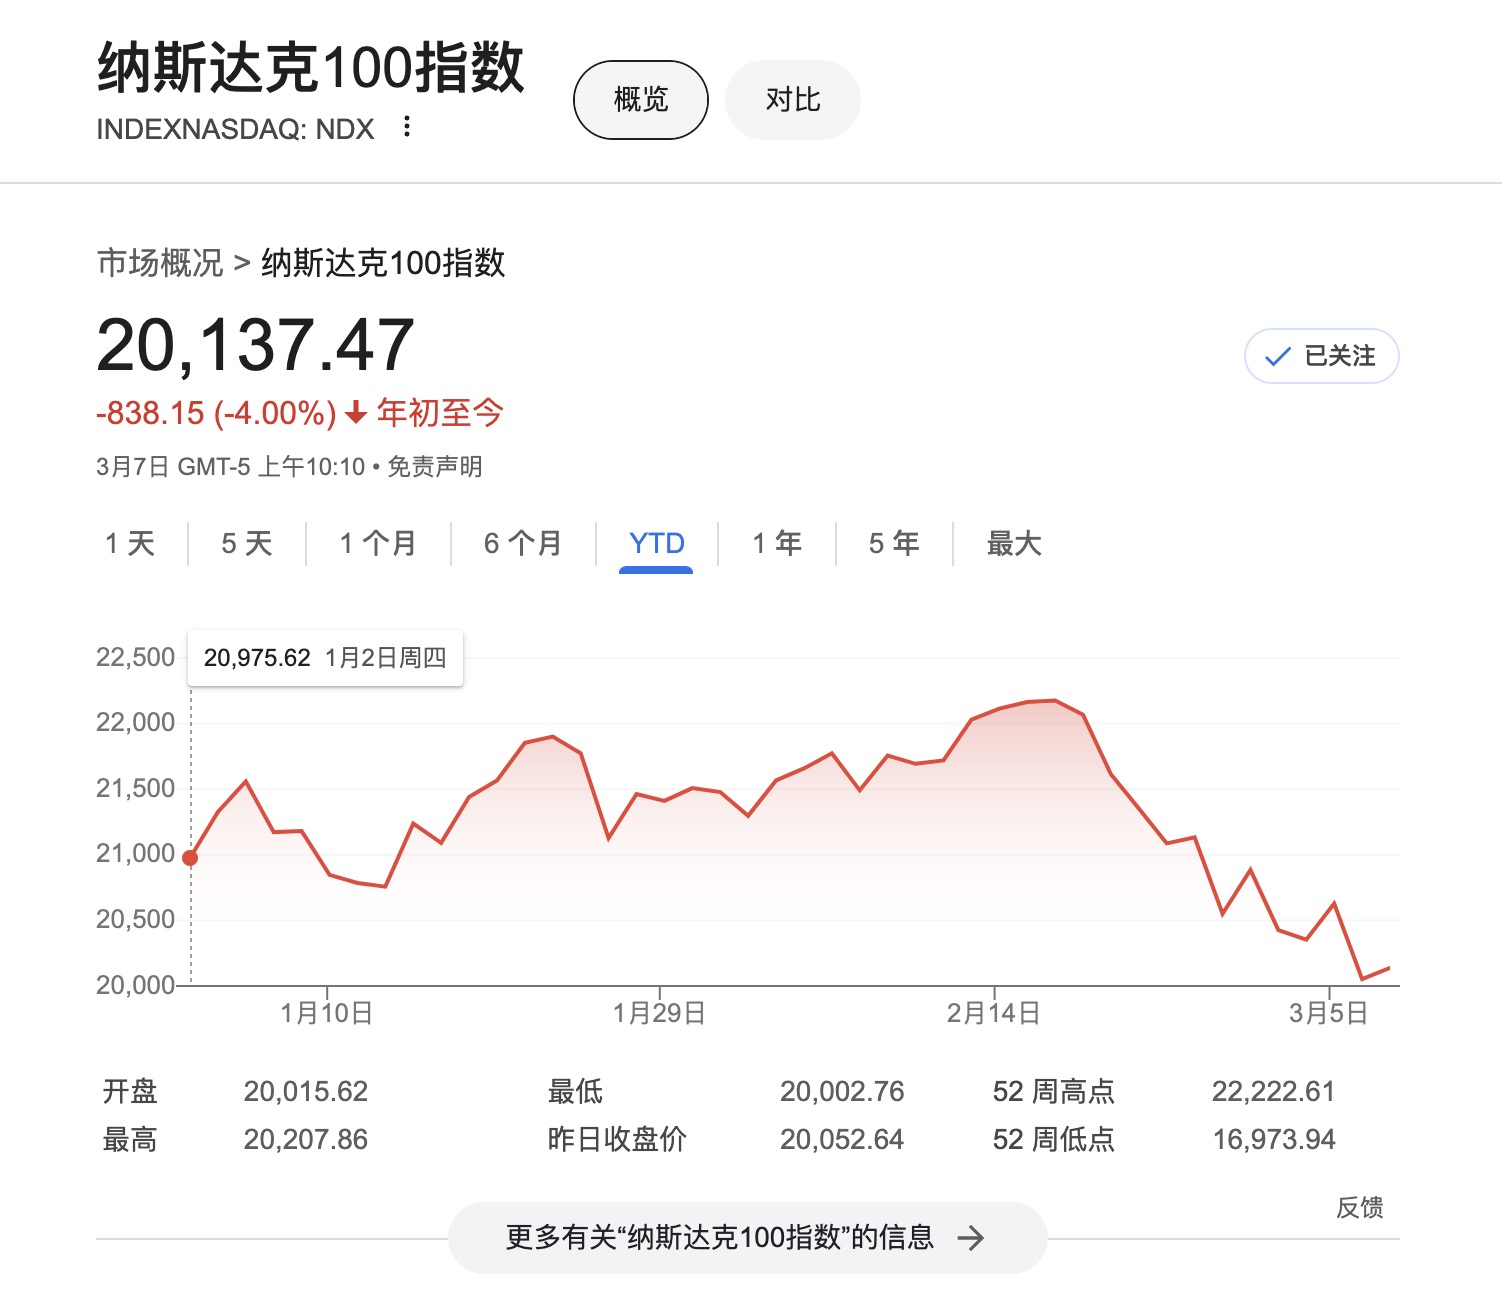Click the 最高 value 20,207.86

point(306,1139)
